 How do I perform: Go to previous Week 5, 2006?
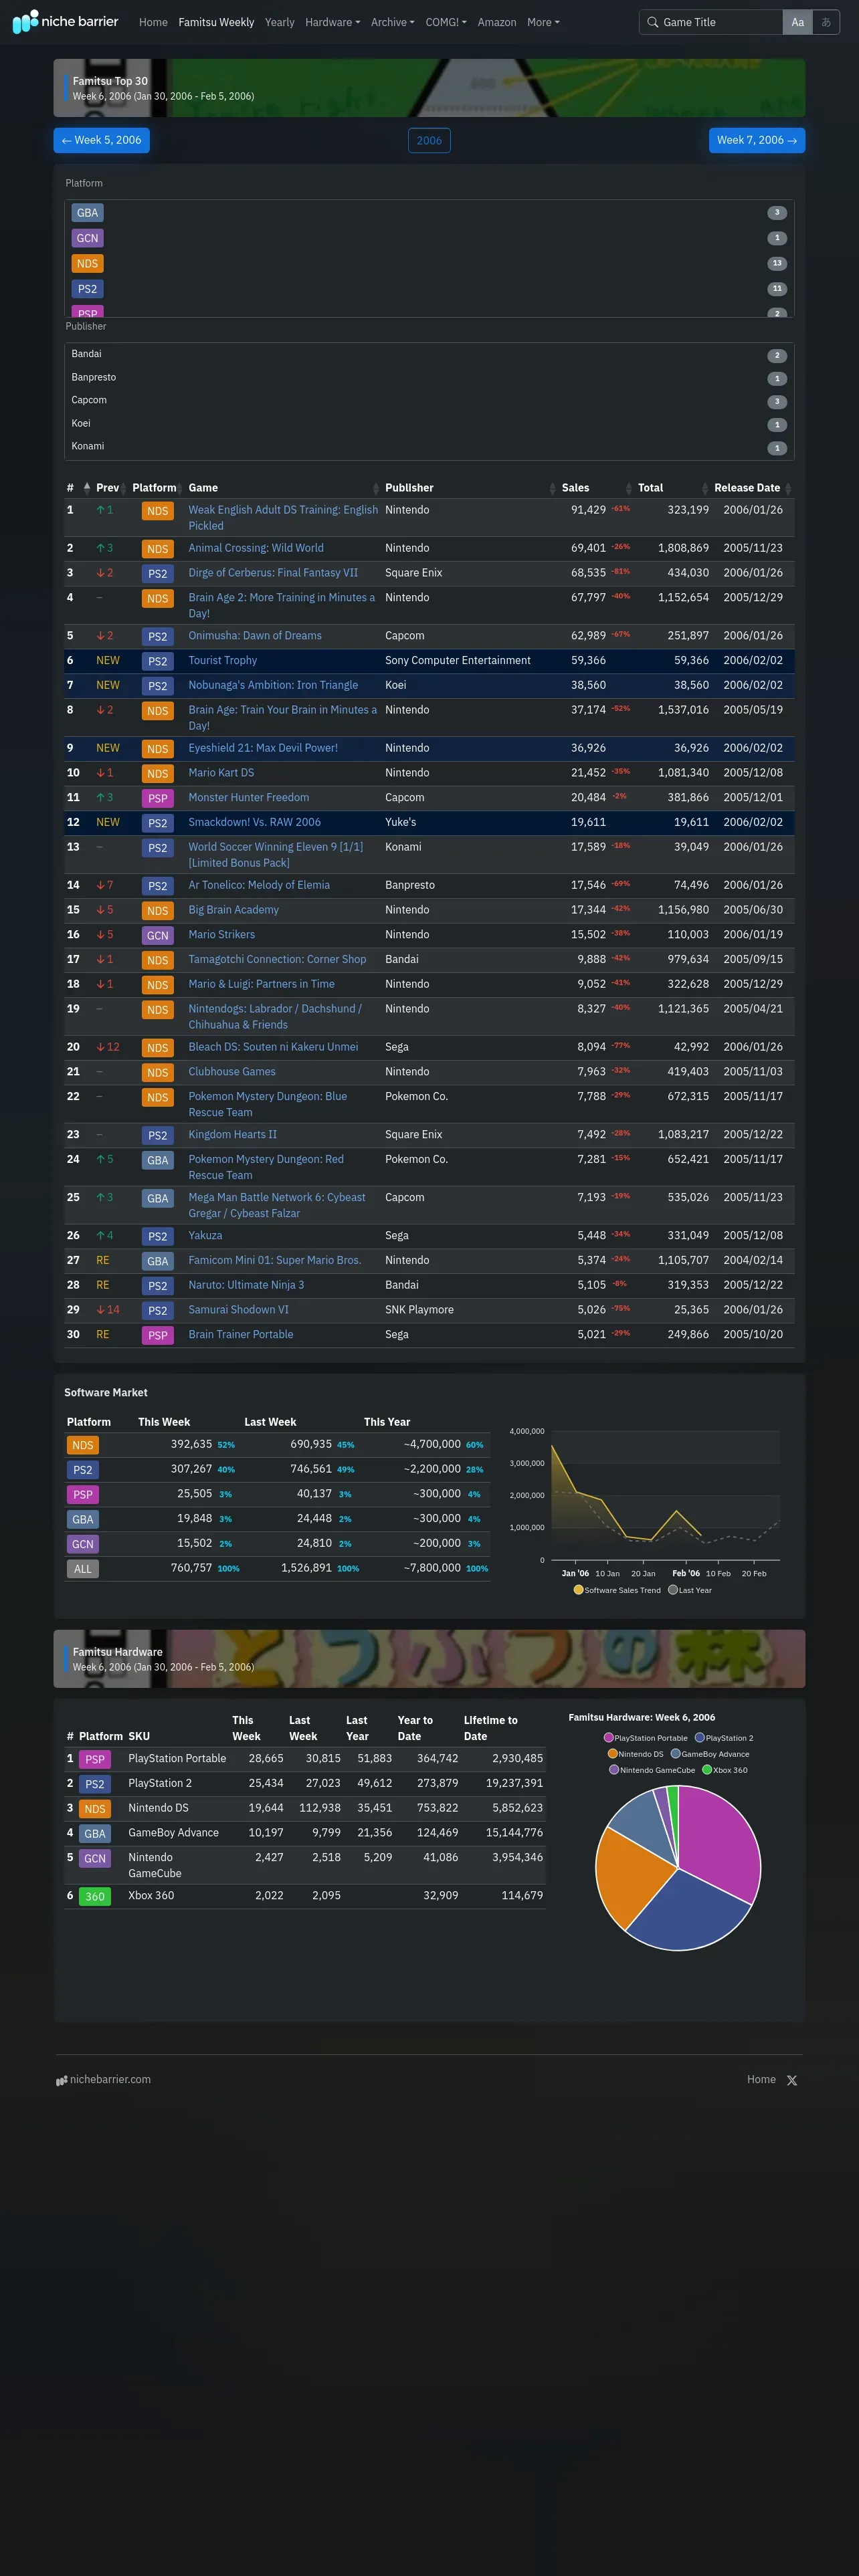coord(101,140)
